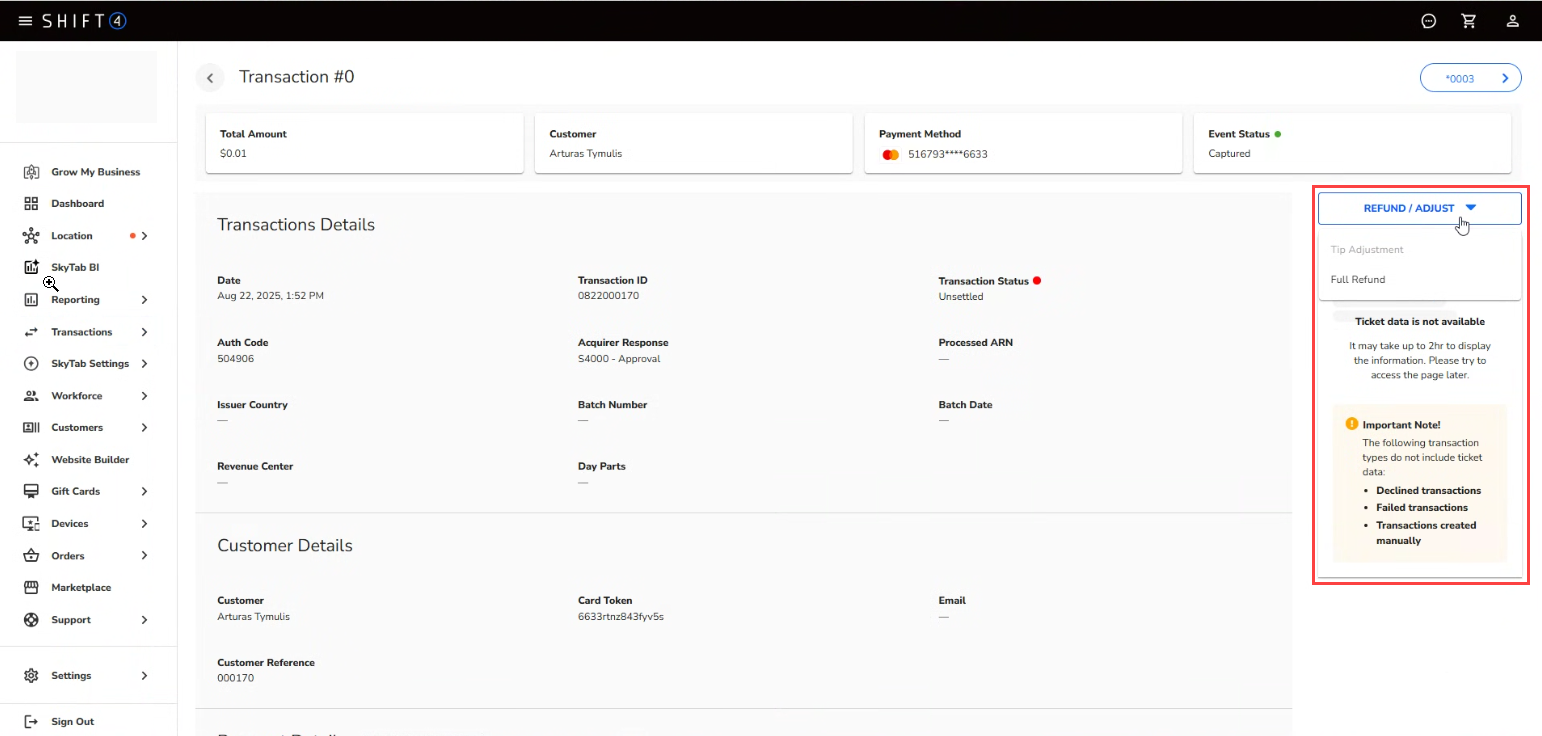This screenshot has width=1542, height=736.
Task: Open the shopping cart icon
Action: pos(1469,21)
